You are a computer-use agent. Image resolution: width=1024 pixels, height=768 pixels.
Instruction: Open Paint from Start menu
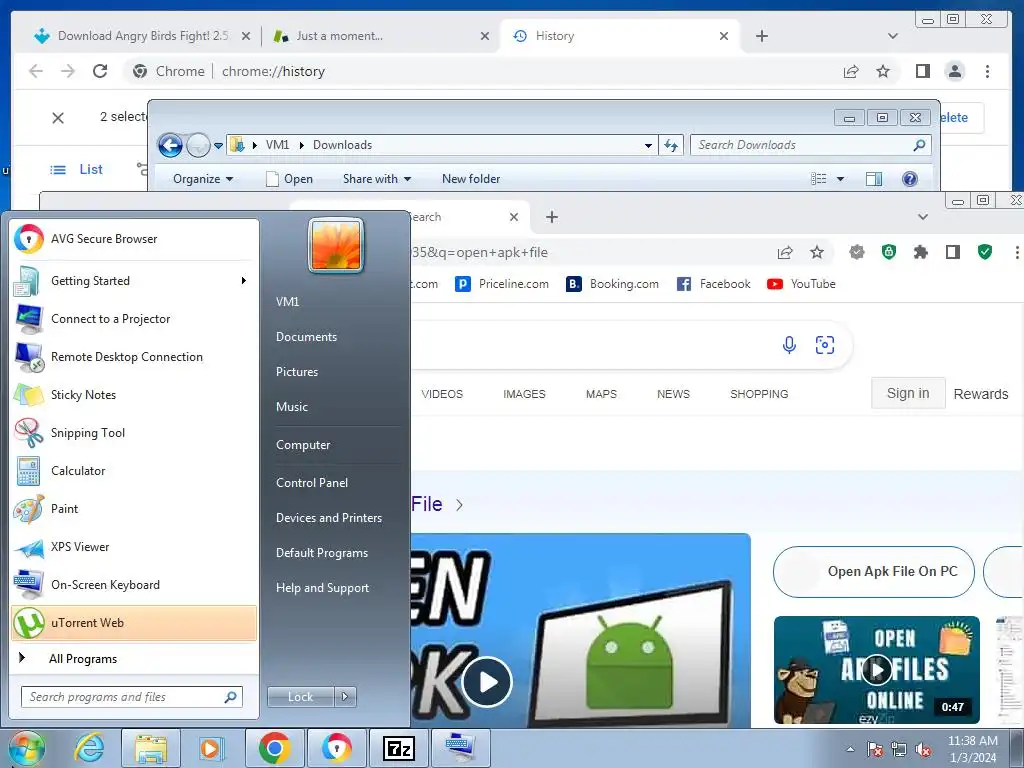tap(134, 509)
